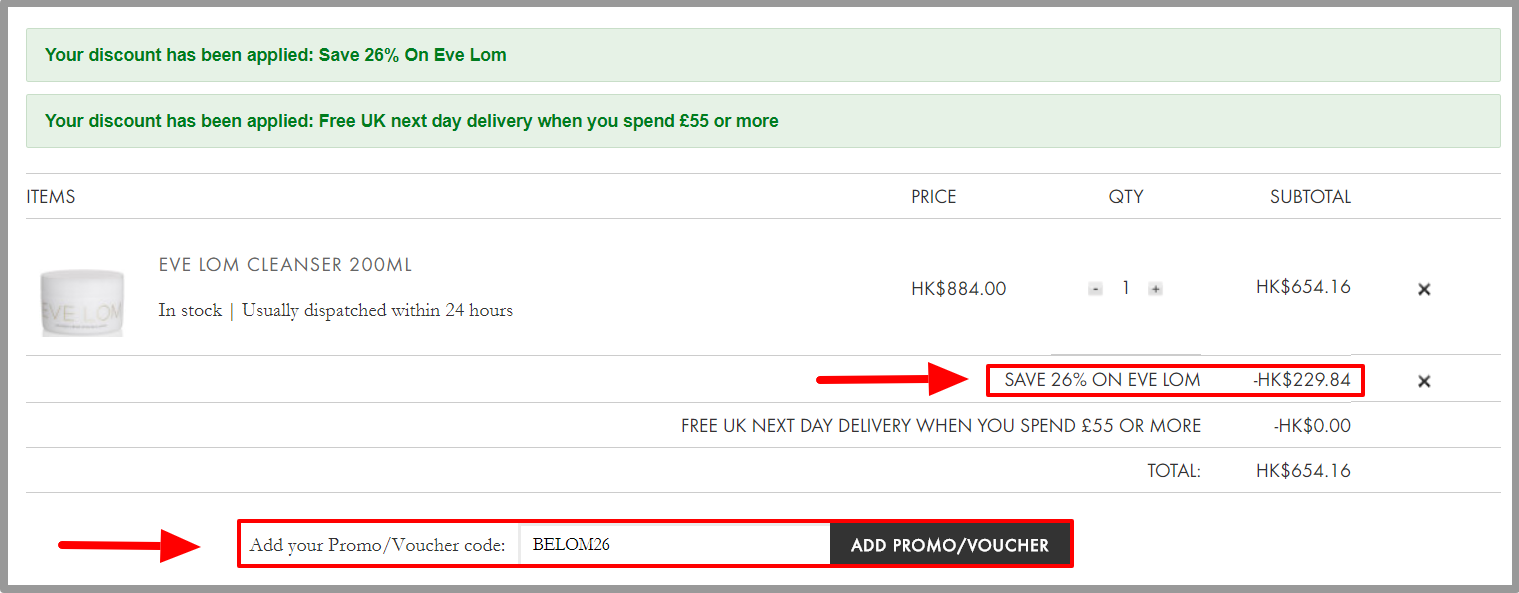
Task: Increase quantity with the plus button
Action: [1155, 289]
